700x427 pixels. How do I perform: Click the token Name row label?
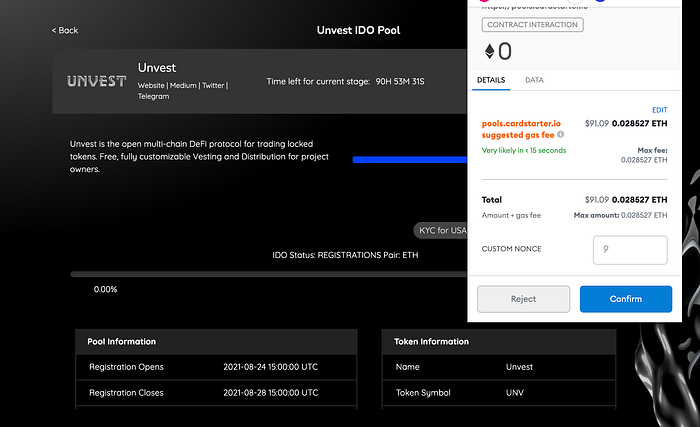408,367
